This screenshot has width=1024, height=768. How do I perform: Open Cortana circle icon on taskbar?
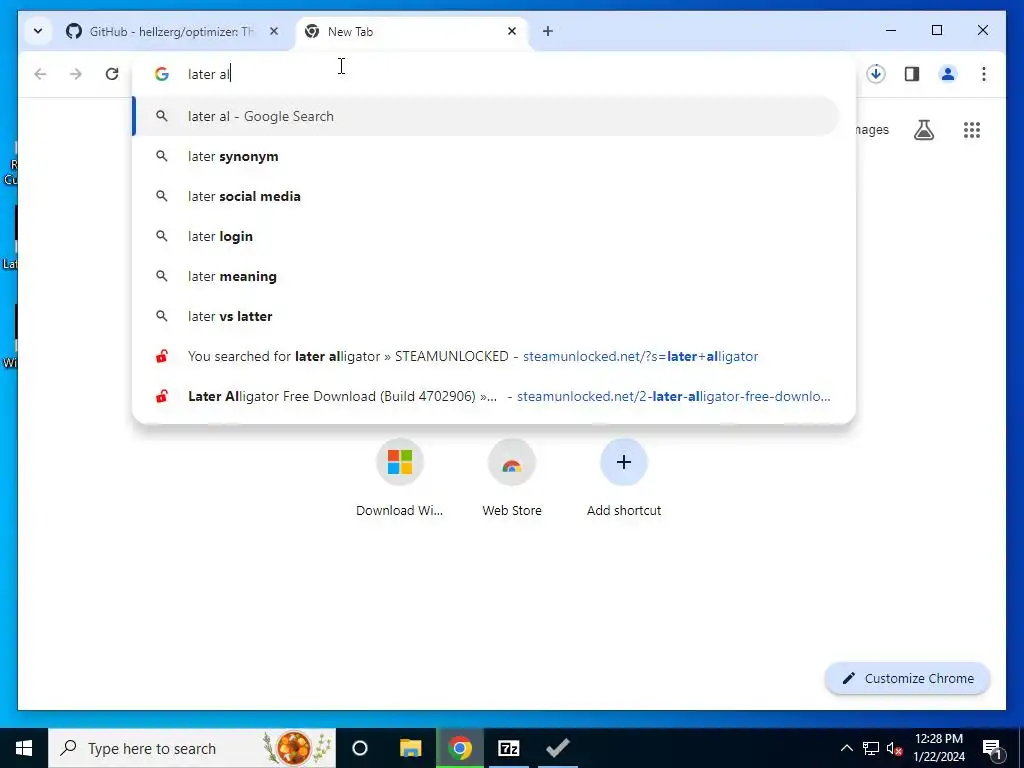tap(360, 748)
